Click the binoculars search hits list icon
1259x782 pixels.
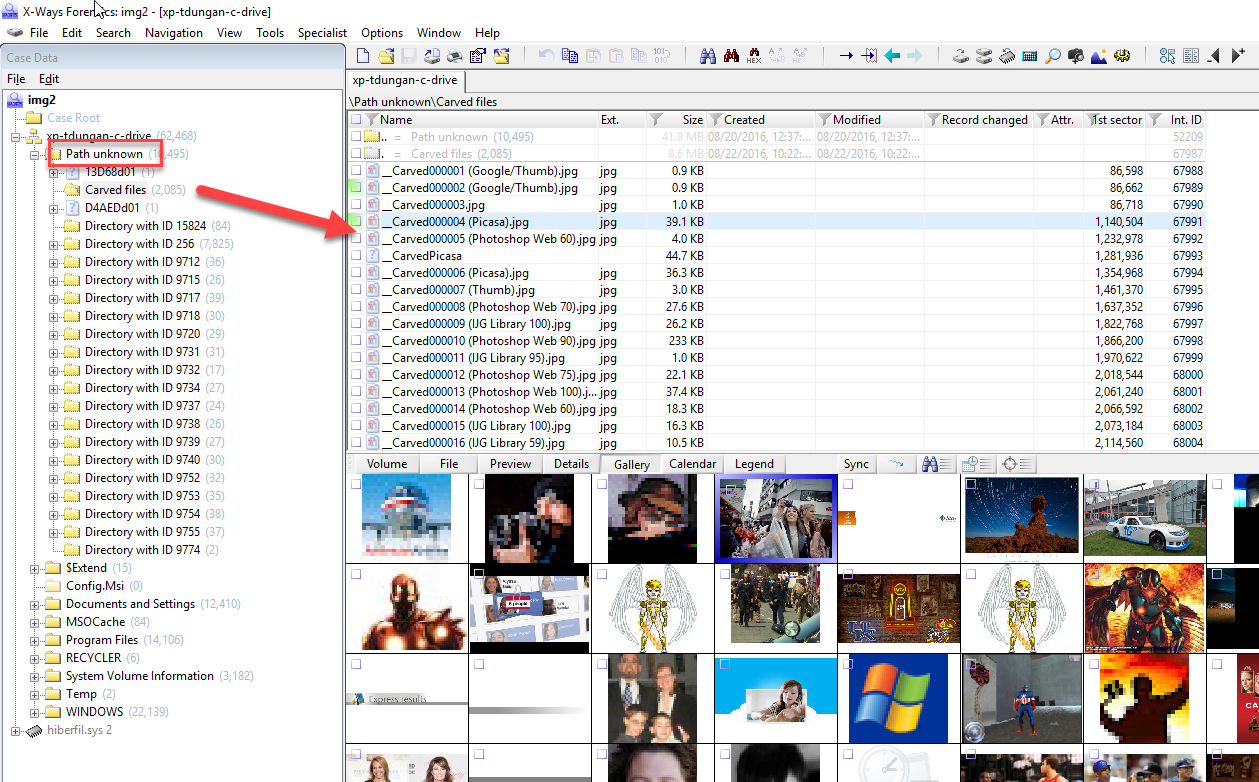[x=937, y=464]
